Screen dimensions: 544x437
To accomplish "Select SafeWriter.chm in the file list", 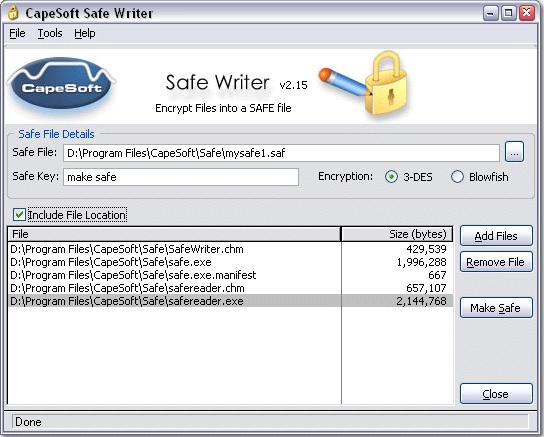I will point(230,249).
